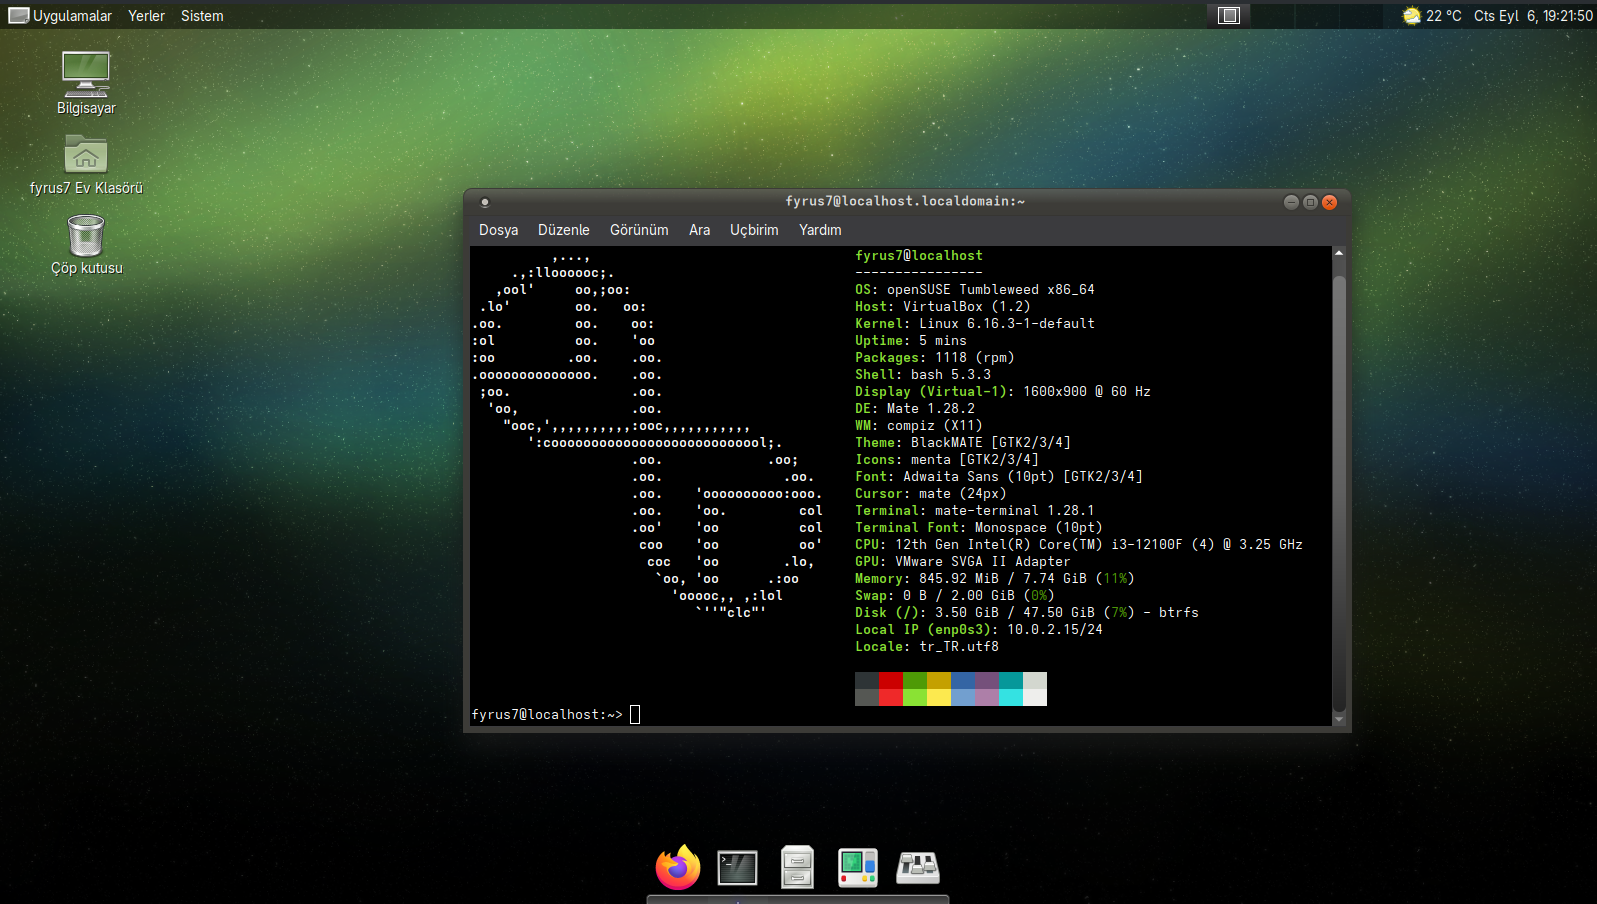Screen dimensions: 1597x904
Task: Minimize the terminal window
Action: point(1291,202)
